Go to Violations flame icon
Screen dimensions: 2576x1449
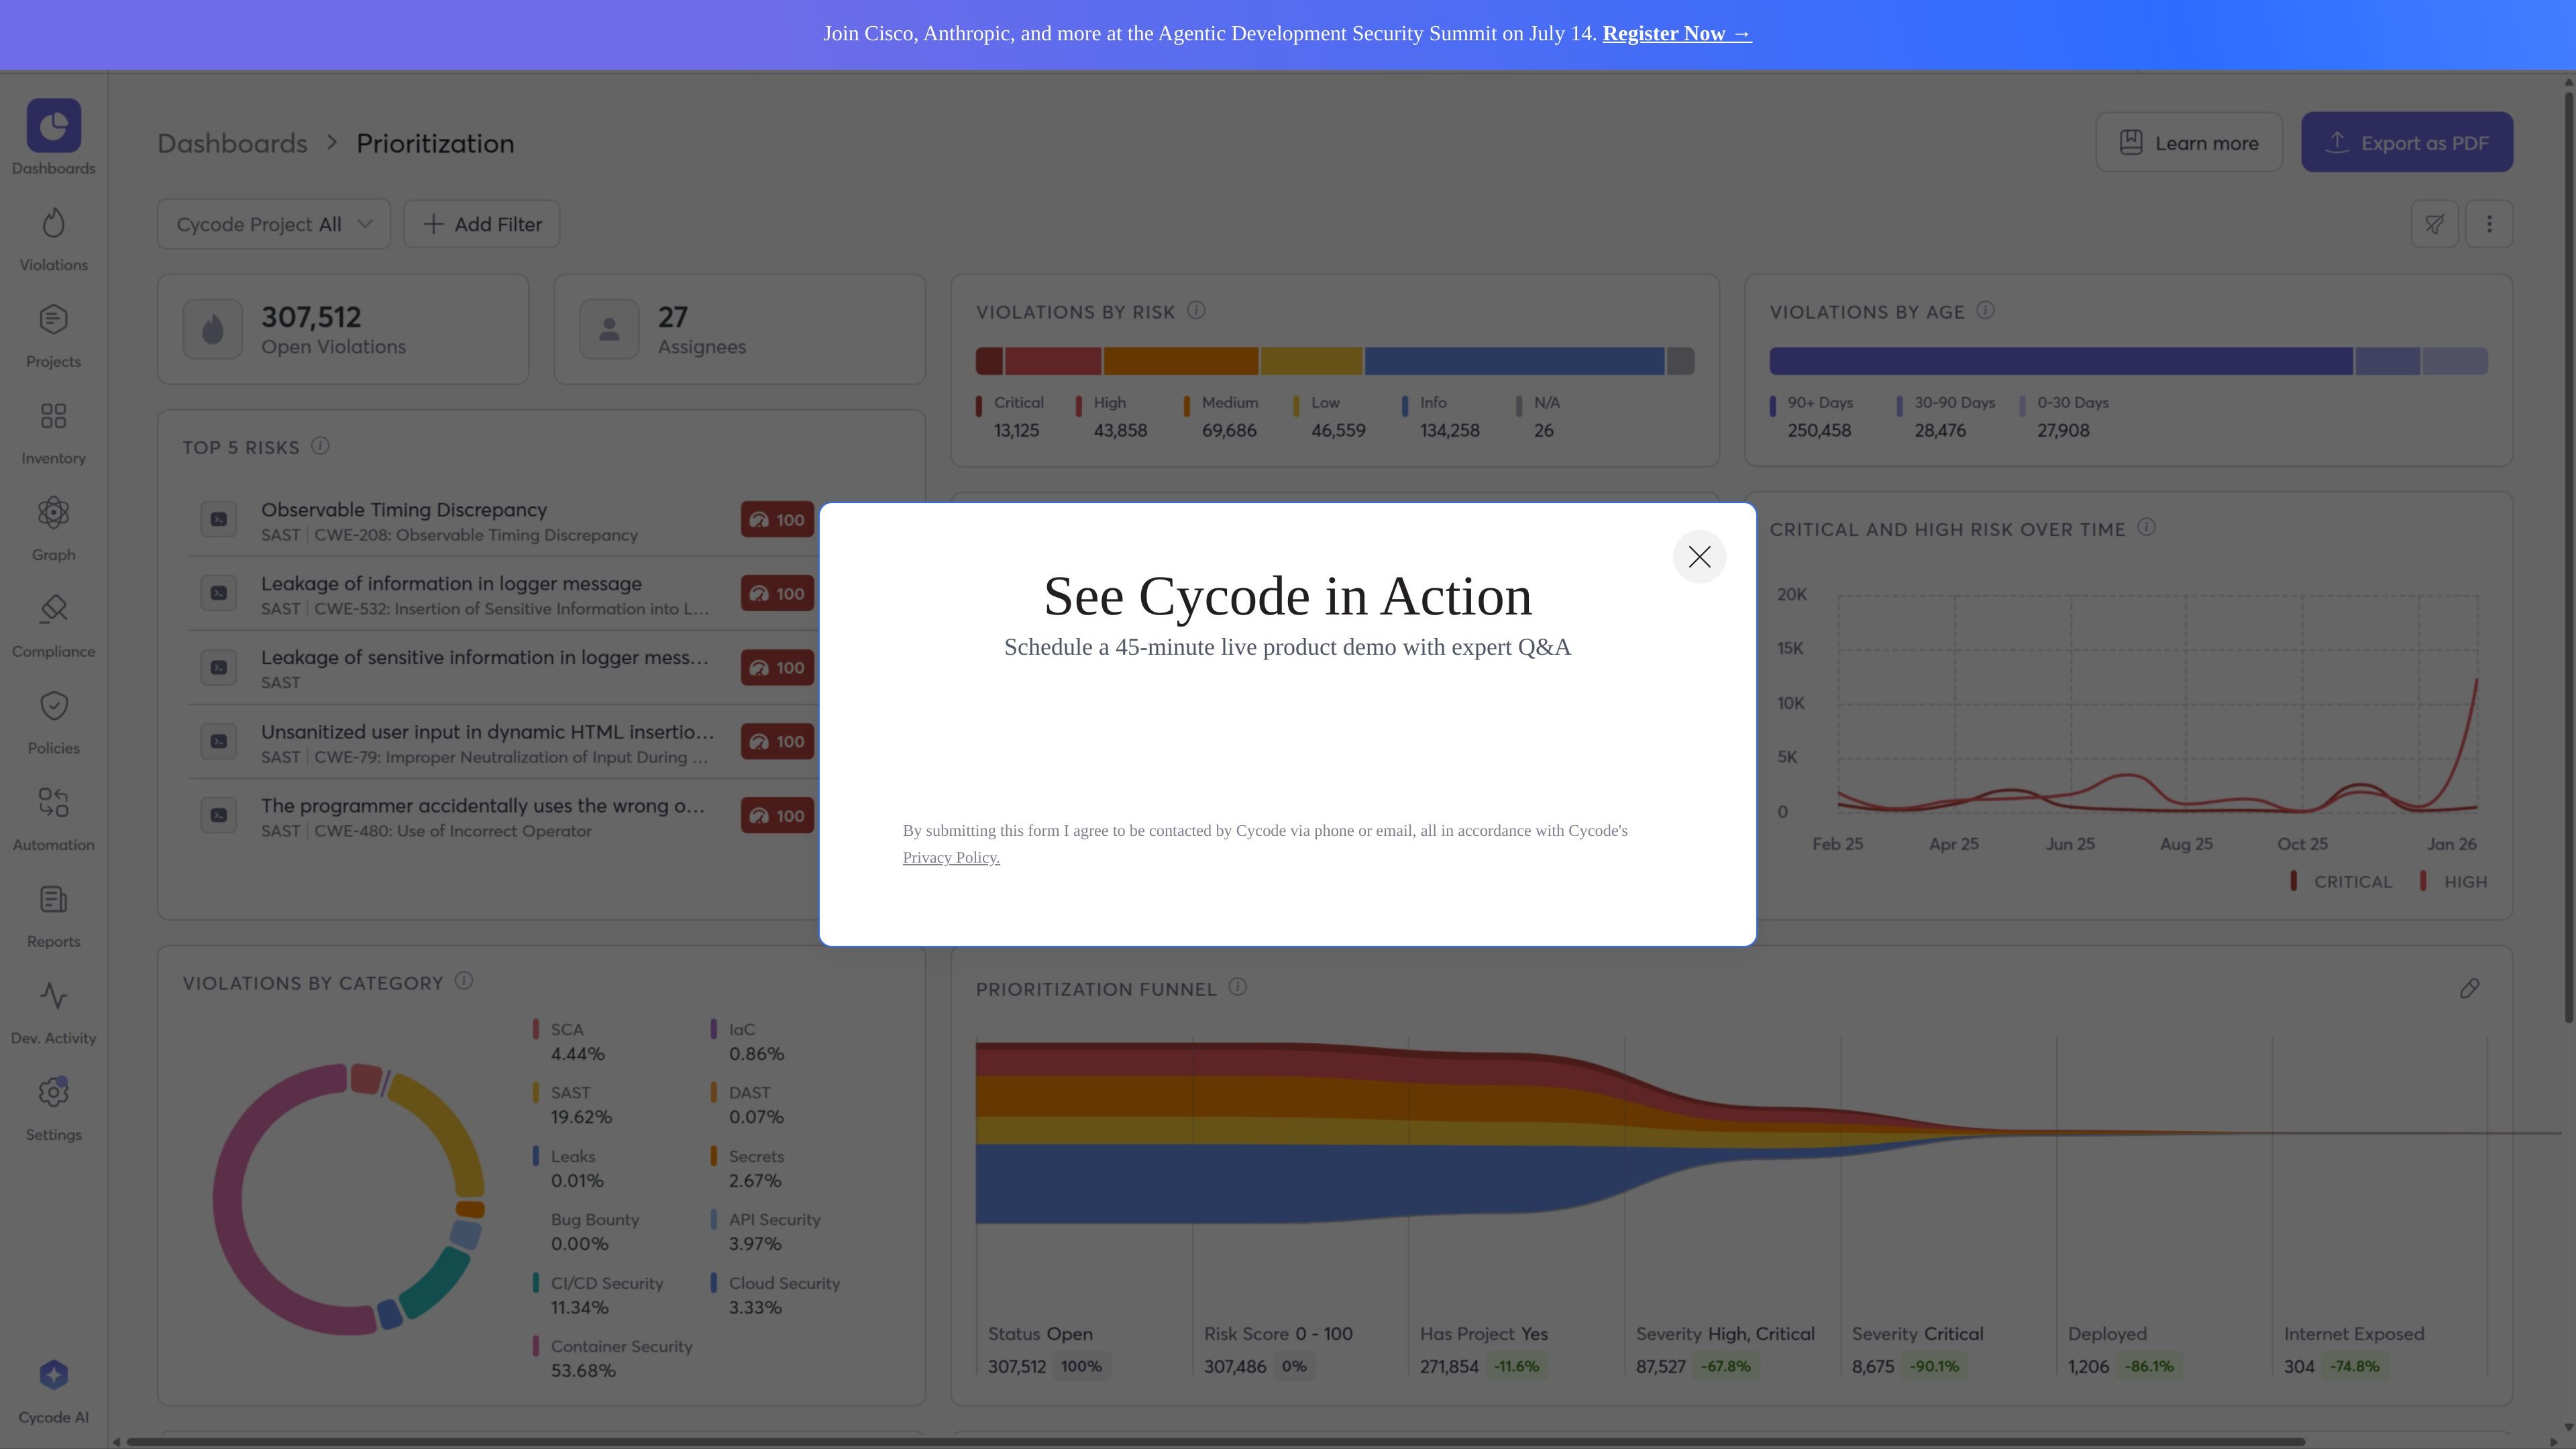click(x=54, y=223)
